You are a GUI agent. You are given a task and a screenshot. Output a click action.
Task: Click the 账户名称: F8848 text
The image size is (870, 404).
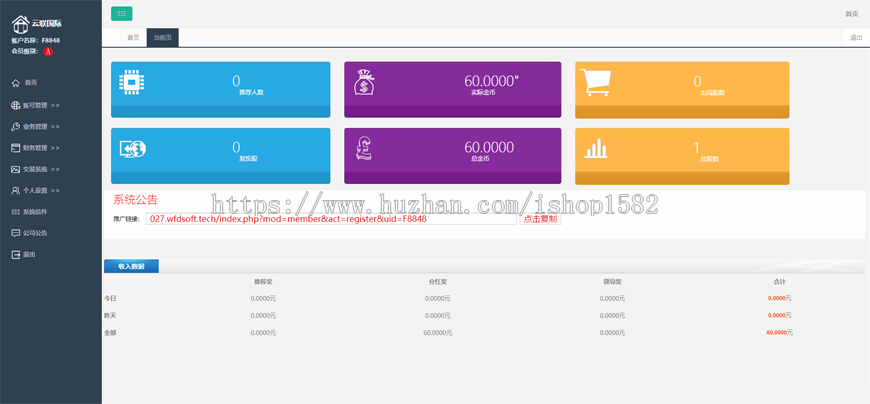[36, 41]
